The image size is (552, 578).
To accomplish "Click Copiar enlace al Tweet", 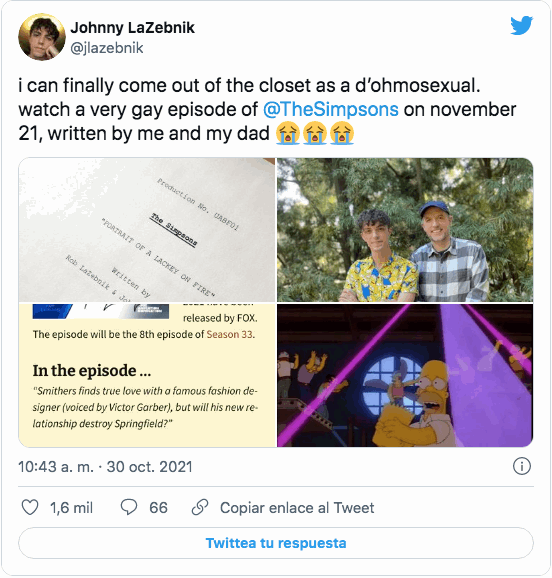I will click(x=297, y=508).
